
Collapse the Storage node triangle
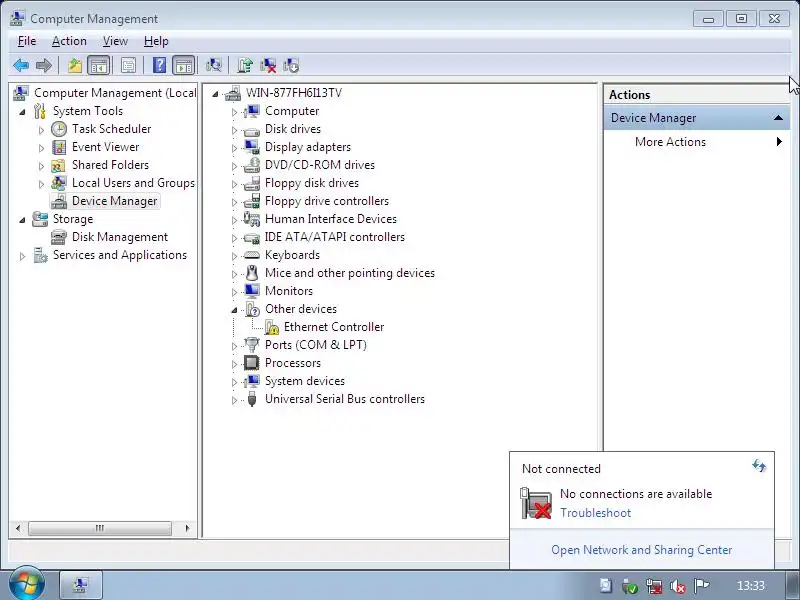[22, 220]
